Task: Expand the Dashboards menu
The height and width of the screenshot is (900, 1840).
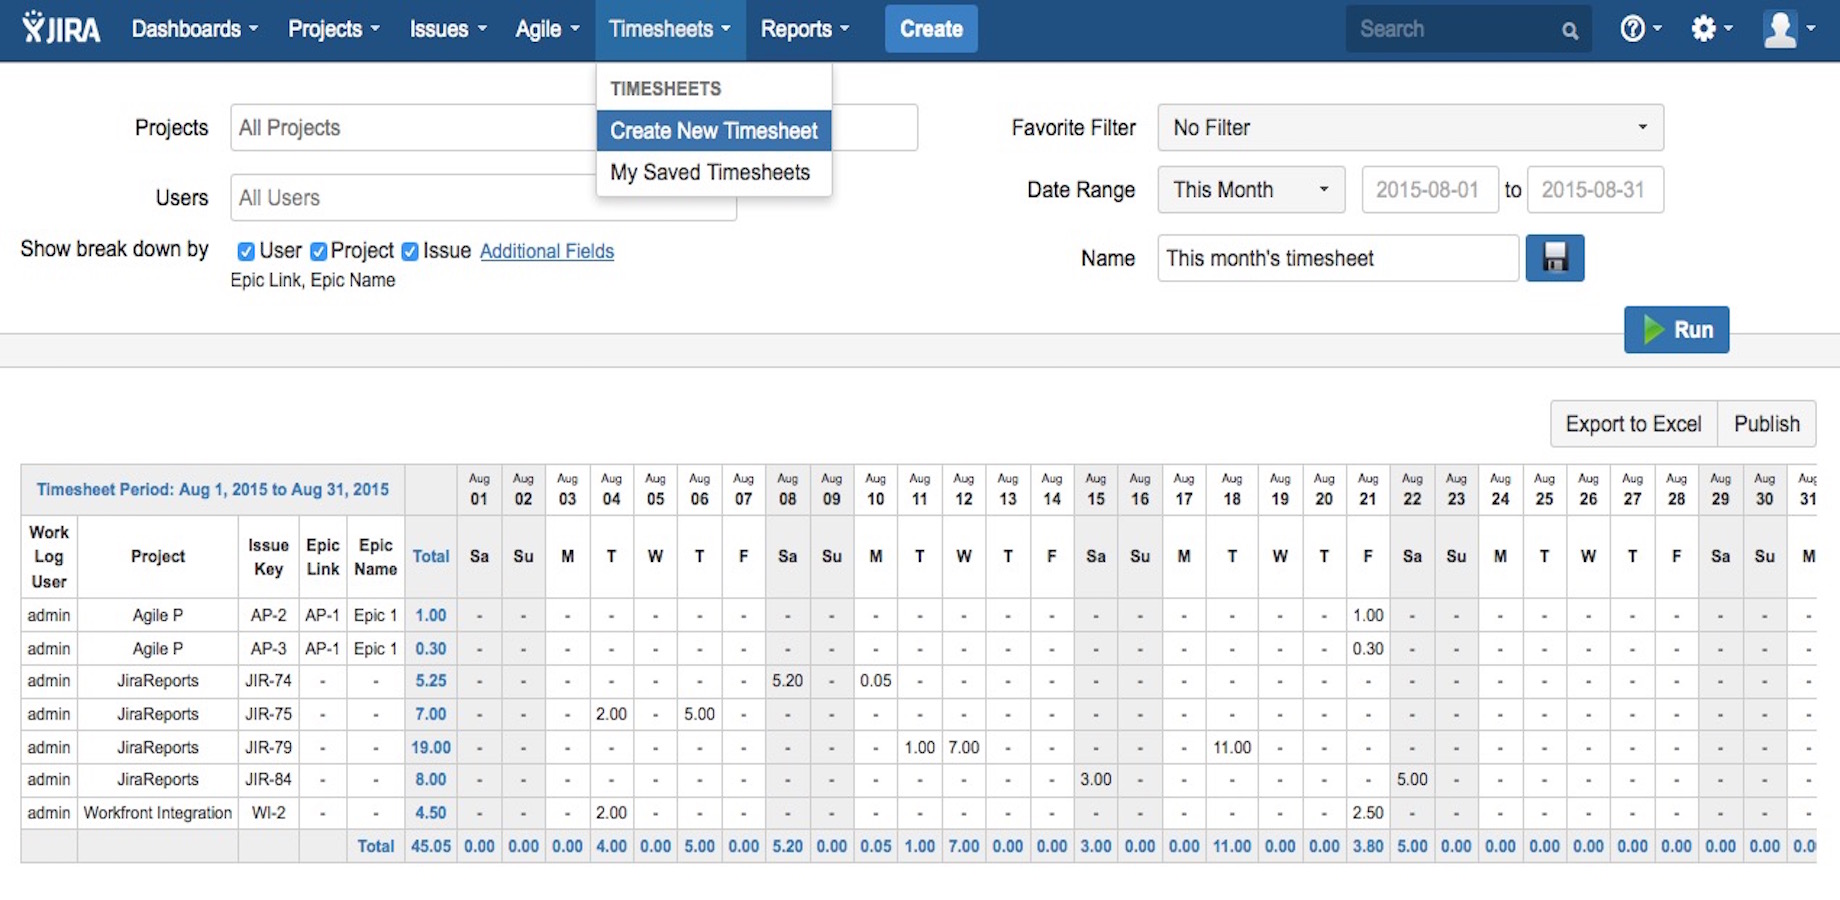Action: pos(195,29)
